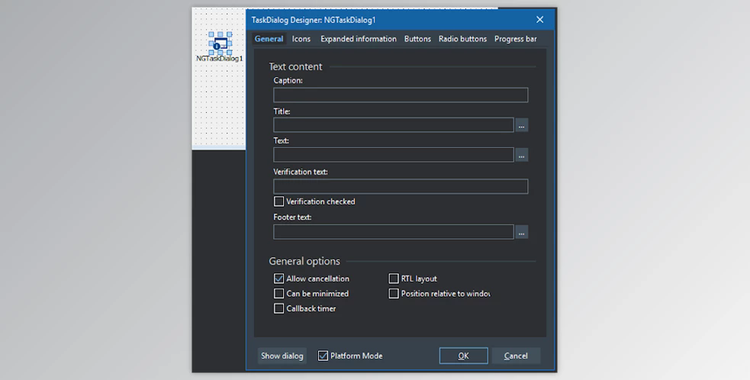
Task: Open the Title ellipsis editor button
Action: point(521,125)
